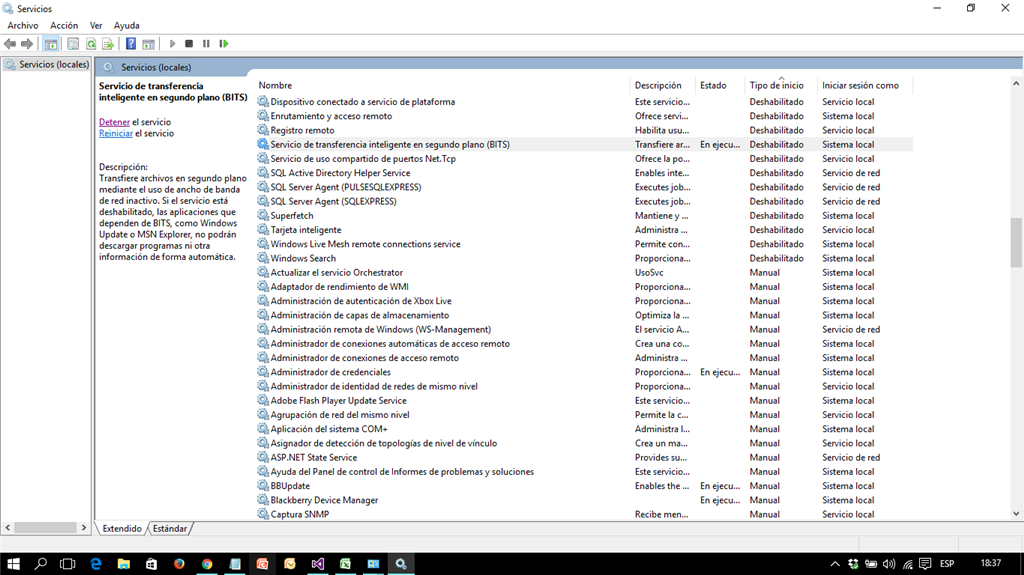This screenshot has height=575, width=1024.
Task: Click Dropbox tray icon
Action: tap(853, 563)
